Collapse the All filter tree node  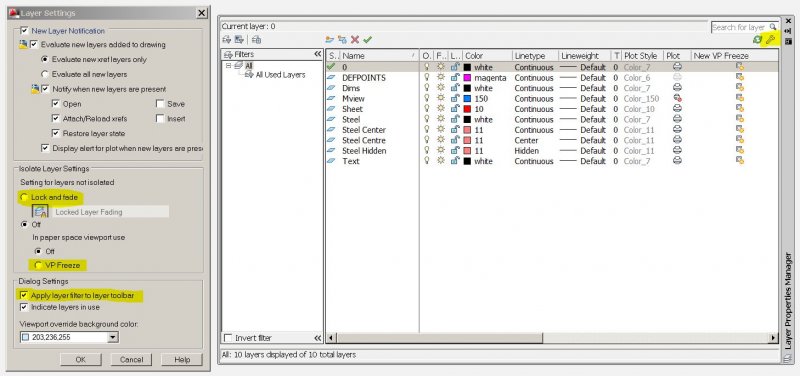pyautogui.click(x=228, y=66)
